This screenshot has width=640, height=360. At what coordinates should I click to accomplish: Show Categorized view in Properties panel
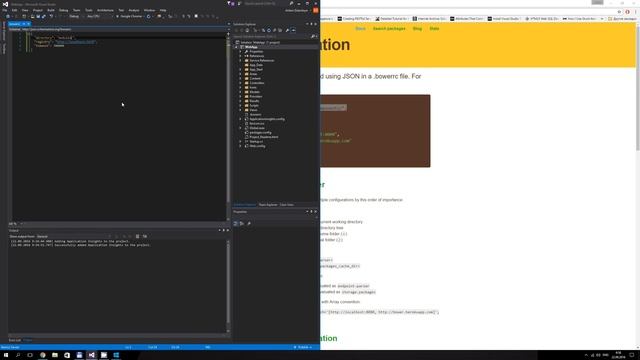pyautogui.click(x=236, y=224)
